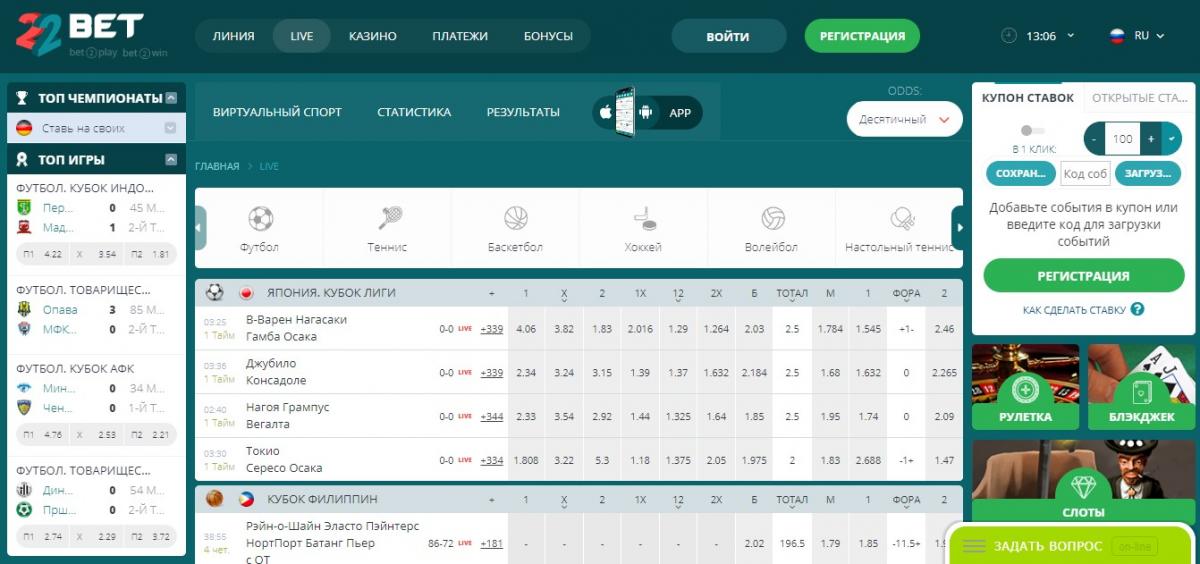Open the Roulette casino thumbnail
This screenshot has width=1200, height=564.
1025,387
